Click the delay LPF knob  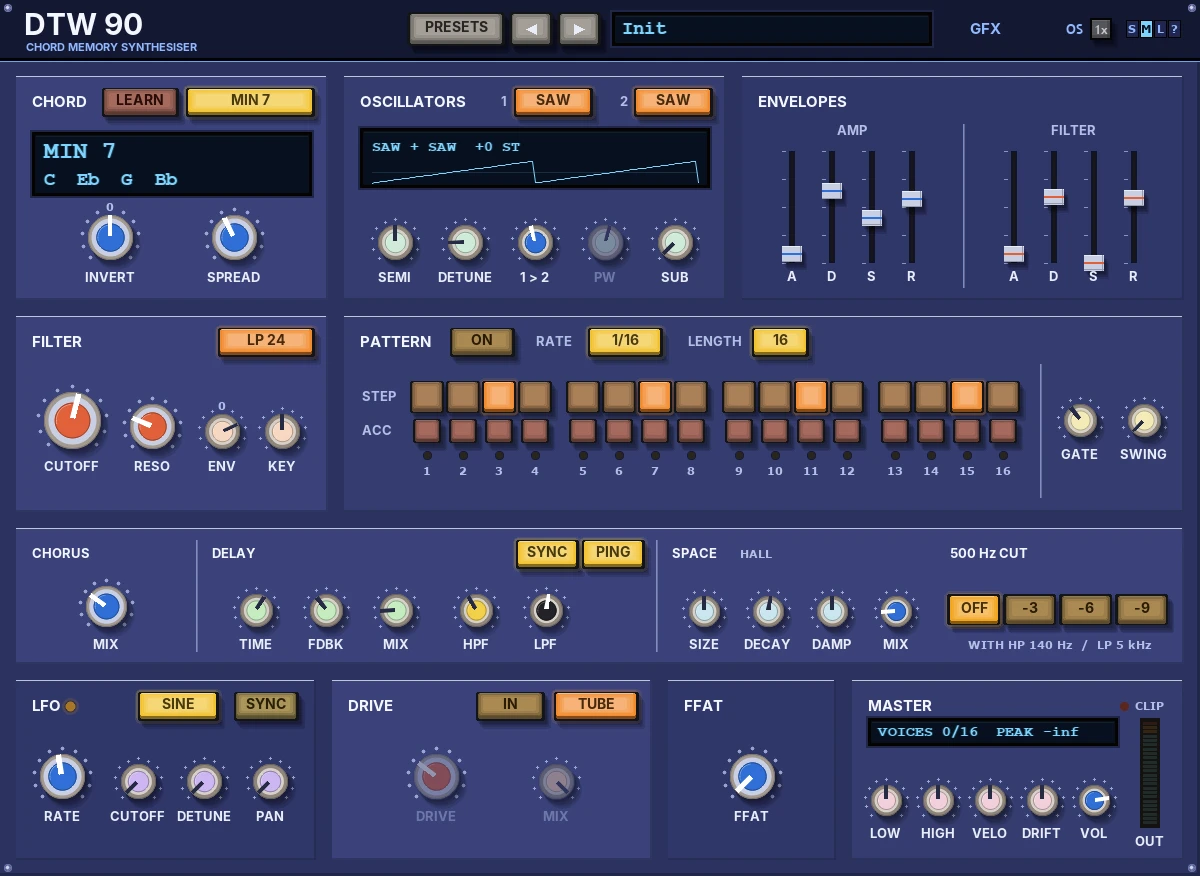tap(546, 610)
